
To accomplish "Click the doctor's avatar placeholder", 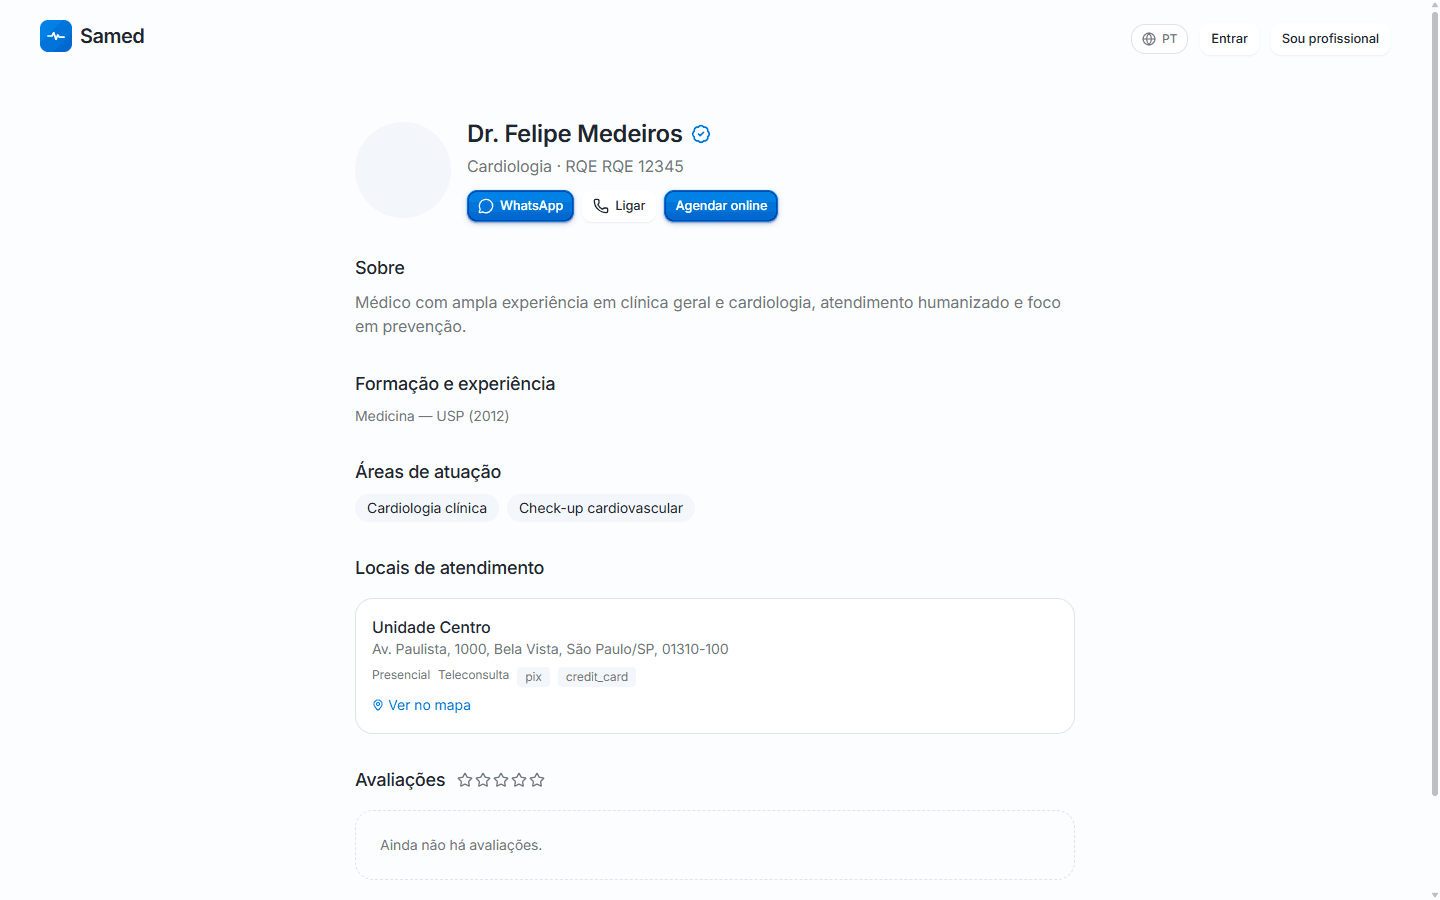I will point(403,170).
